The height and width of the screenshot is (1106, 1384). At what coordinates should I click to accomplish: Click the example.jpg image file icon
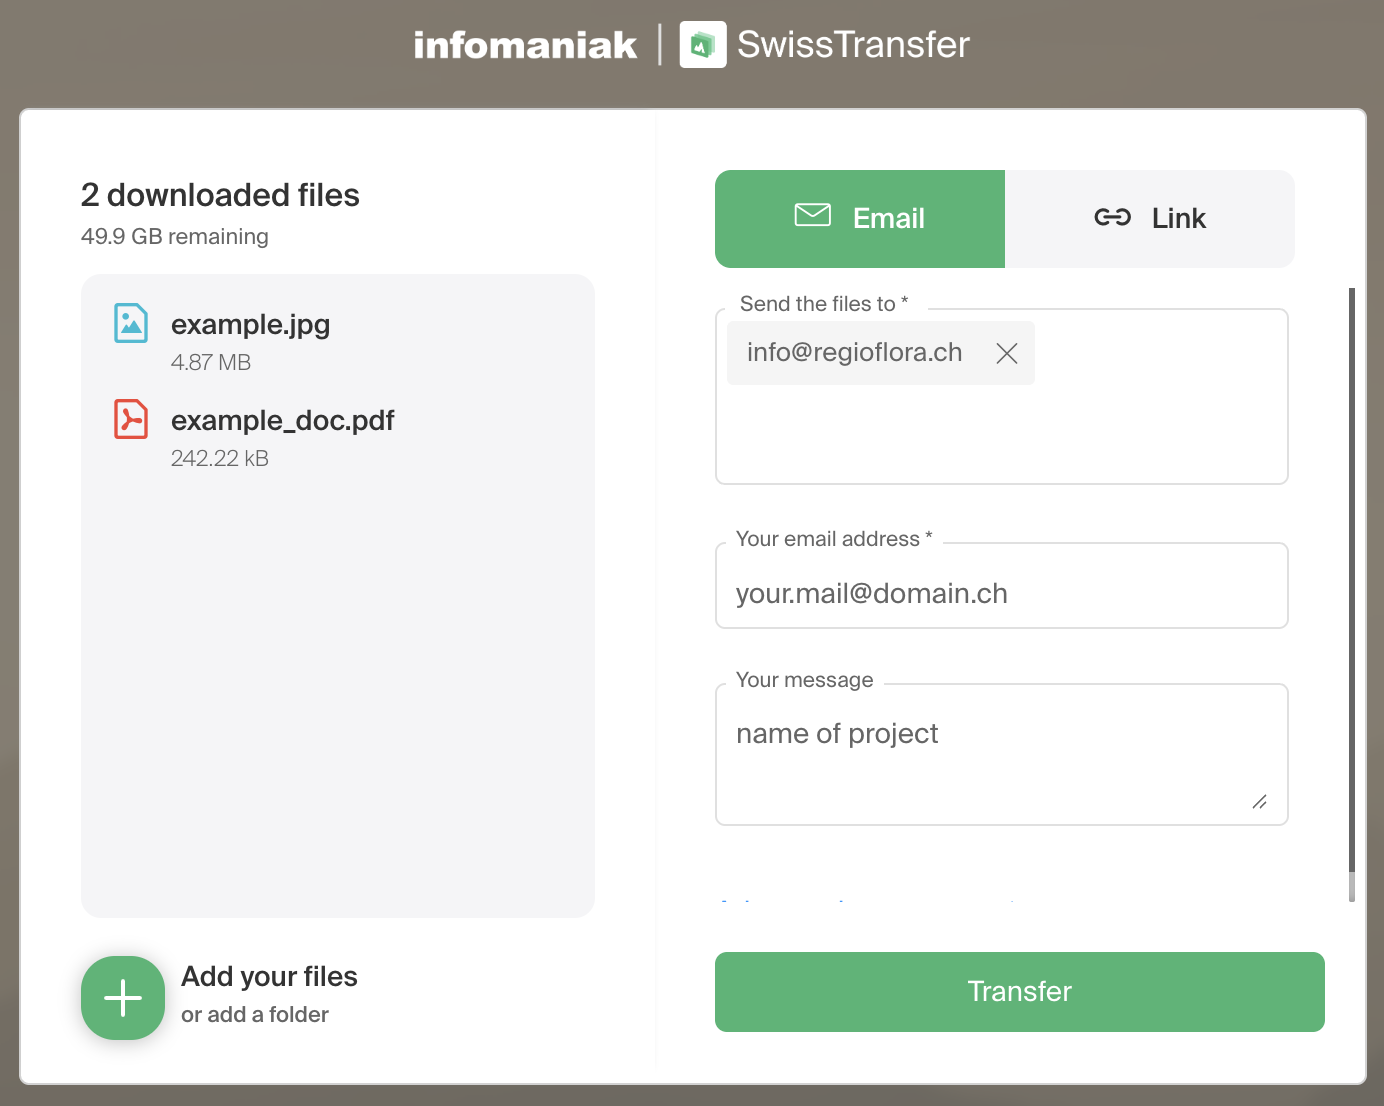[131, 323]
